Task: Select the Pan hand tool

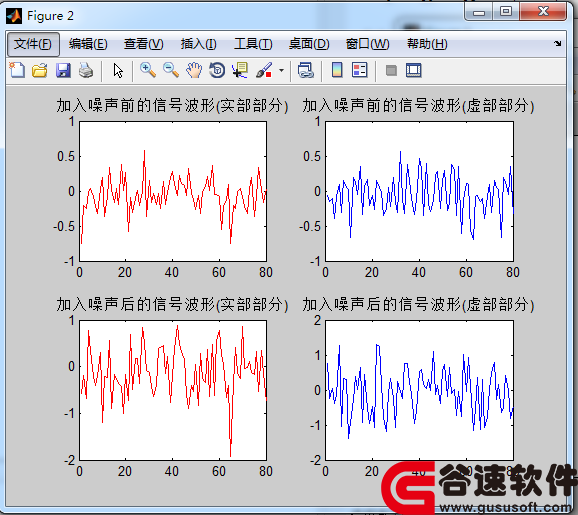Action: (x=194, y=70)
